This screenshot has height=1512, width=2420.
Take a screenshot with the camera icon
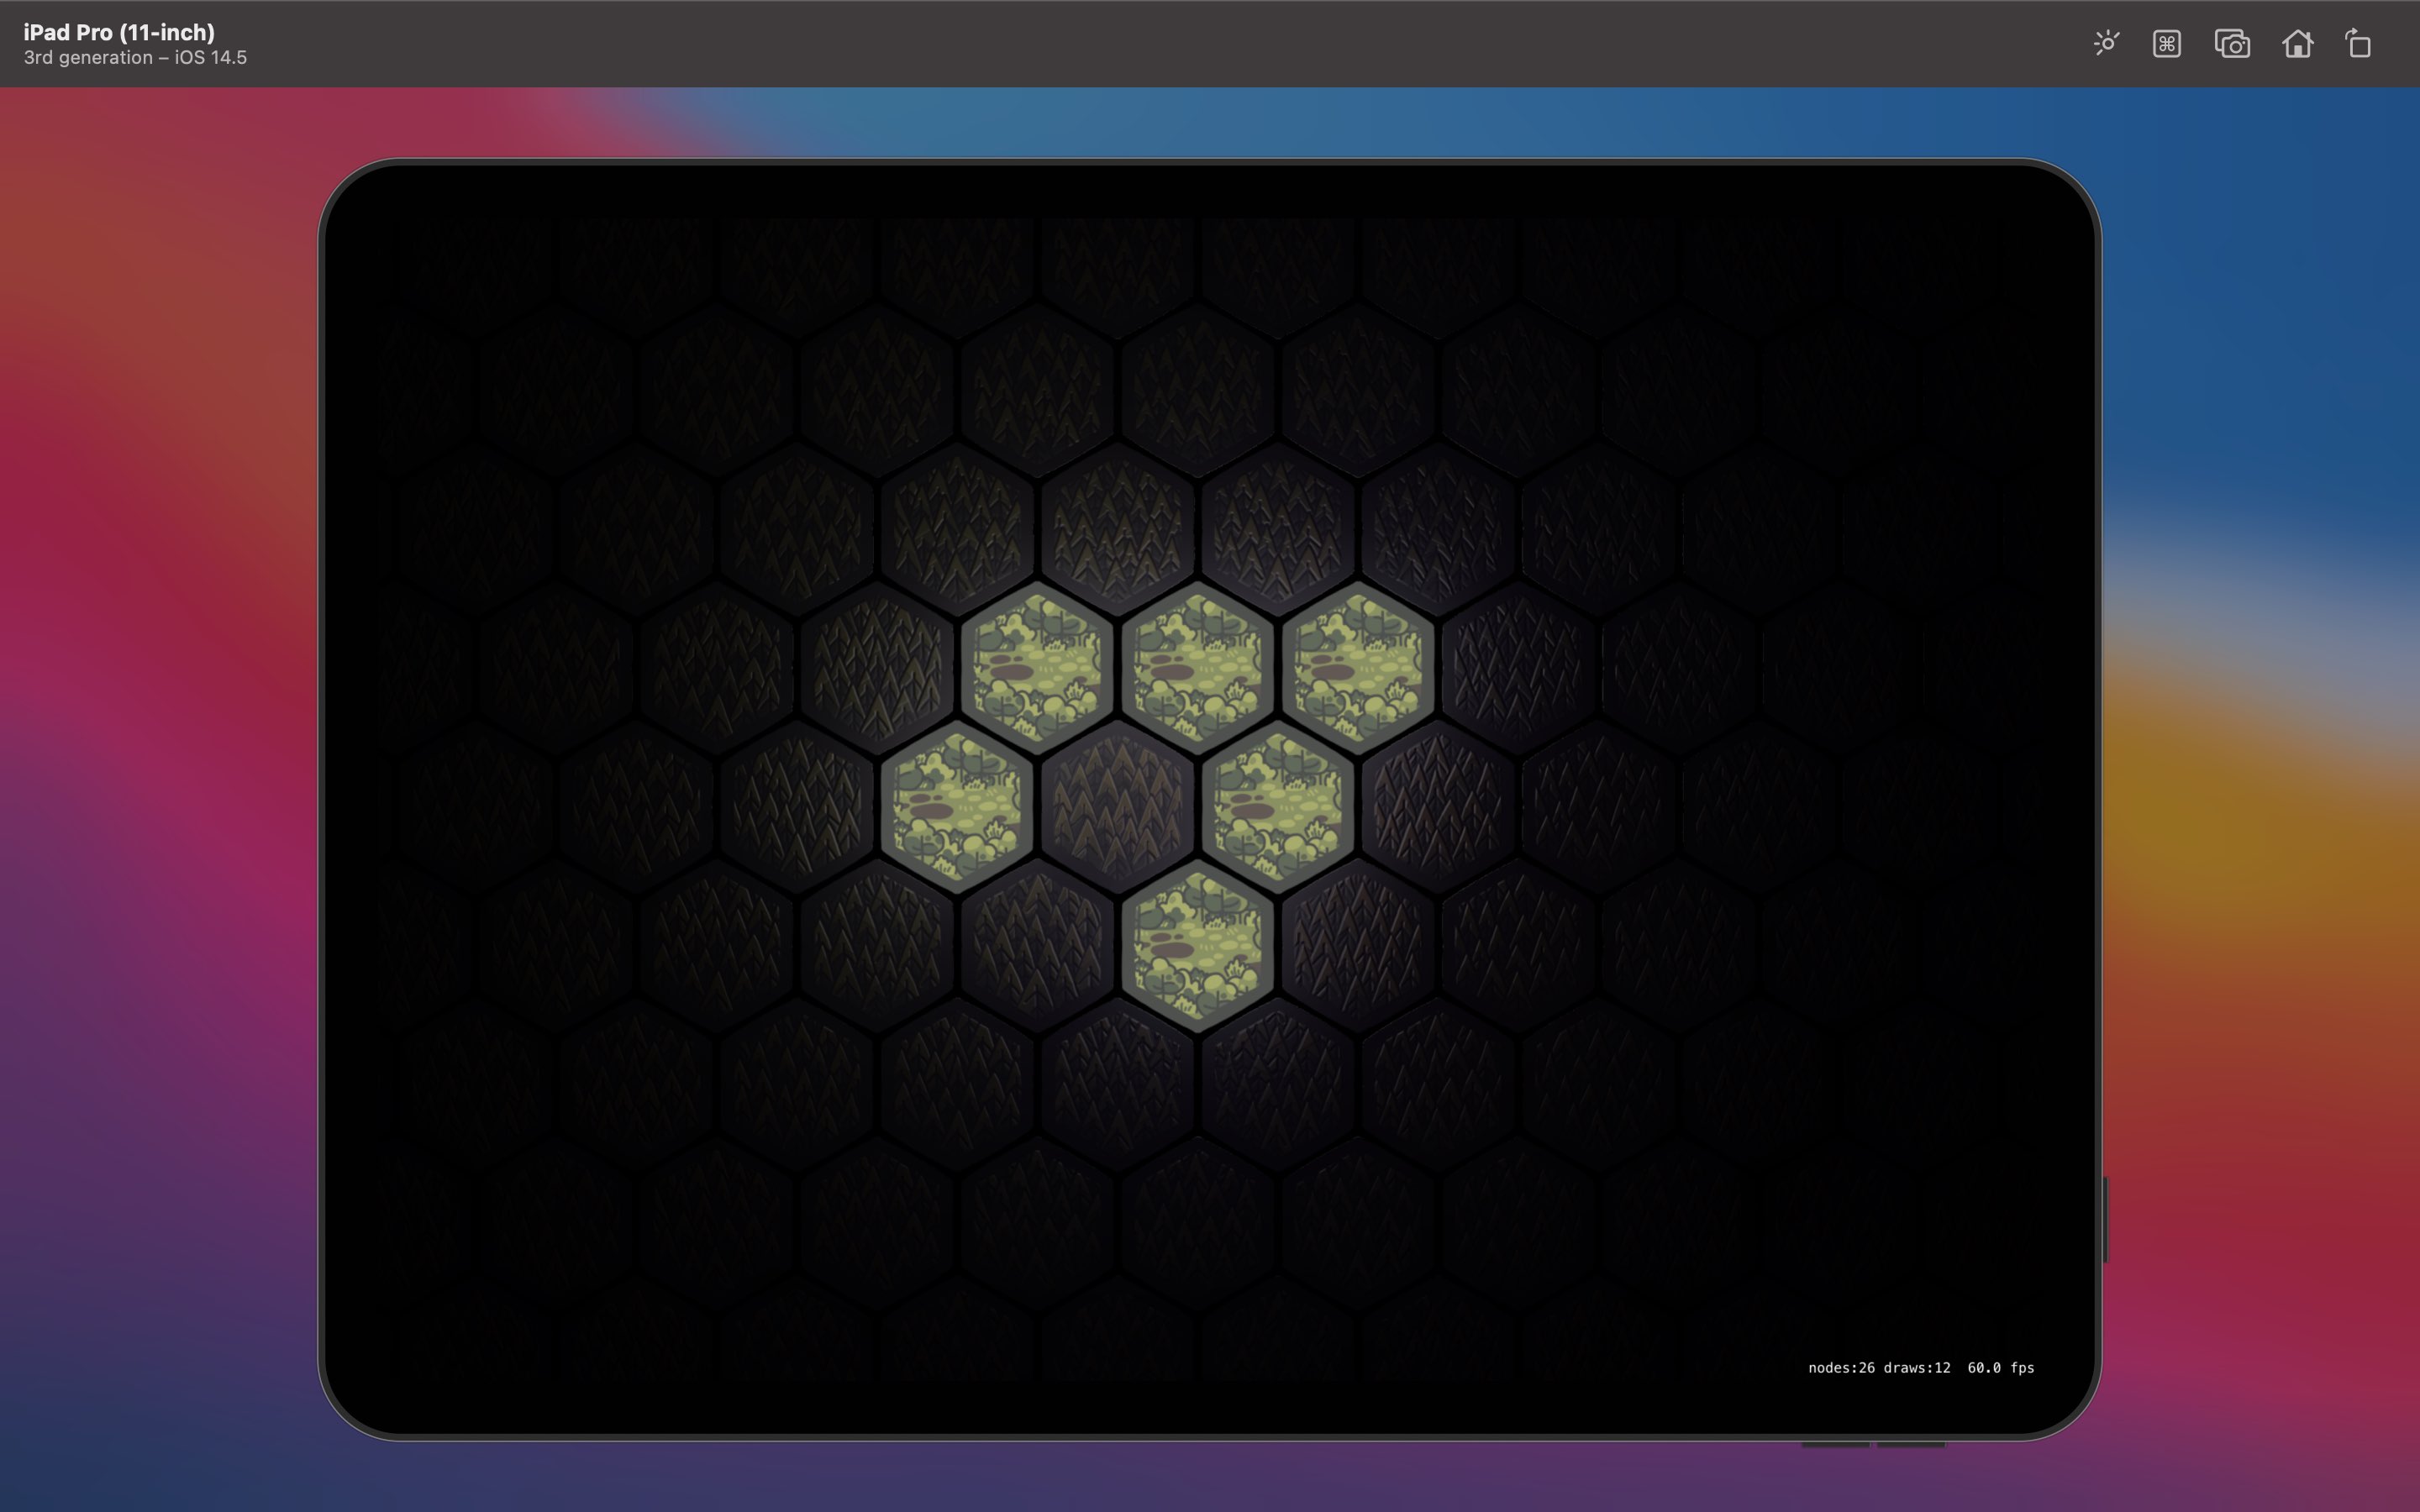point(2232,44)
